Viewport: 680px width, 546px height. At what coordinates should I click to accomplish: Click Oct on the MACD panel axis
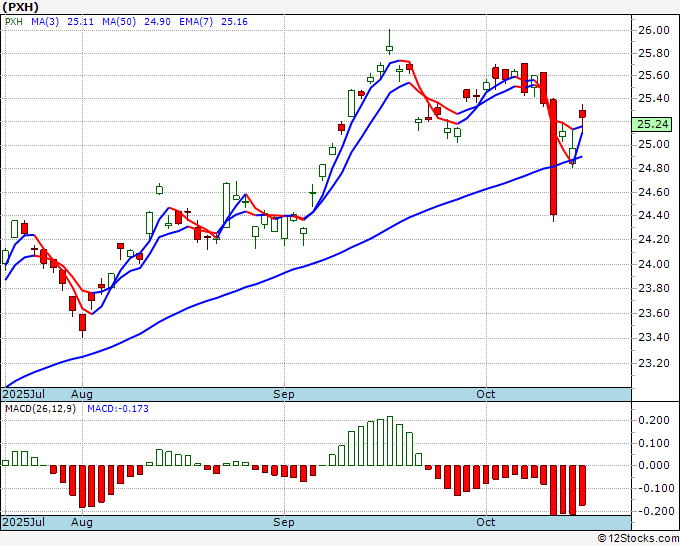tap(486, 522)
